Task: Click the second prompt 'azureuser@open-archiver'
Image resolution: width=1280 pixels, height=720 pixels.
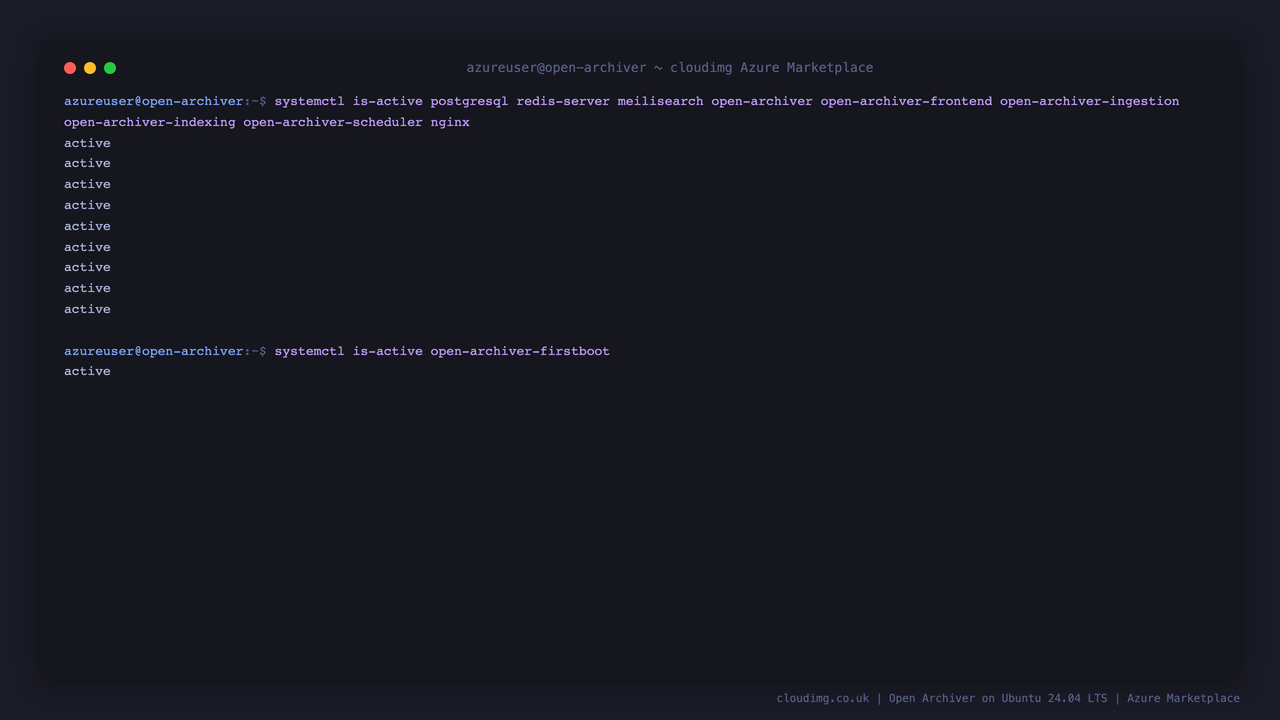Action: 154,351
